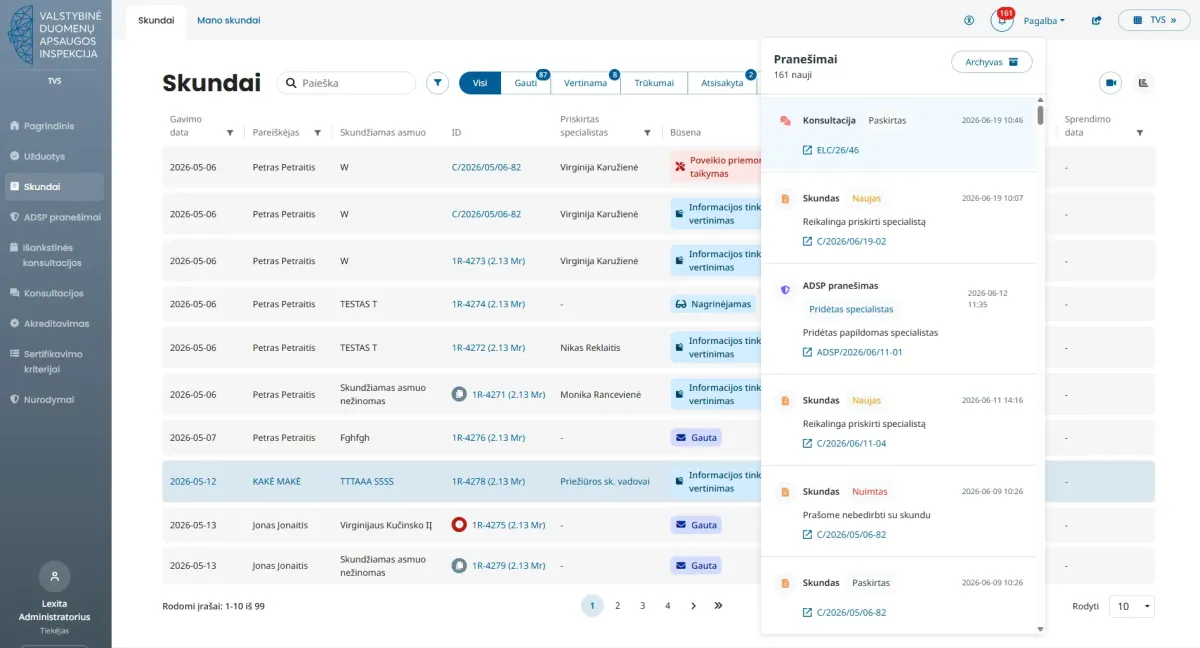
Task: Open complaint link C/2026/06/19-02
Action: point(851,241)
